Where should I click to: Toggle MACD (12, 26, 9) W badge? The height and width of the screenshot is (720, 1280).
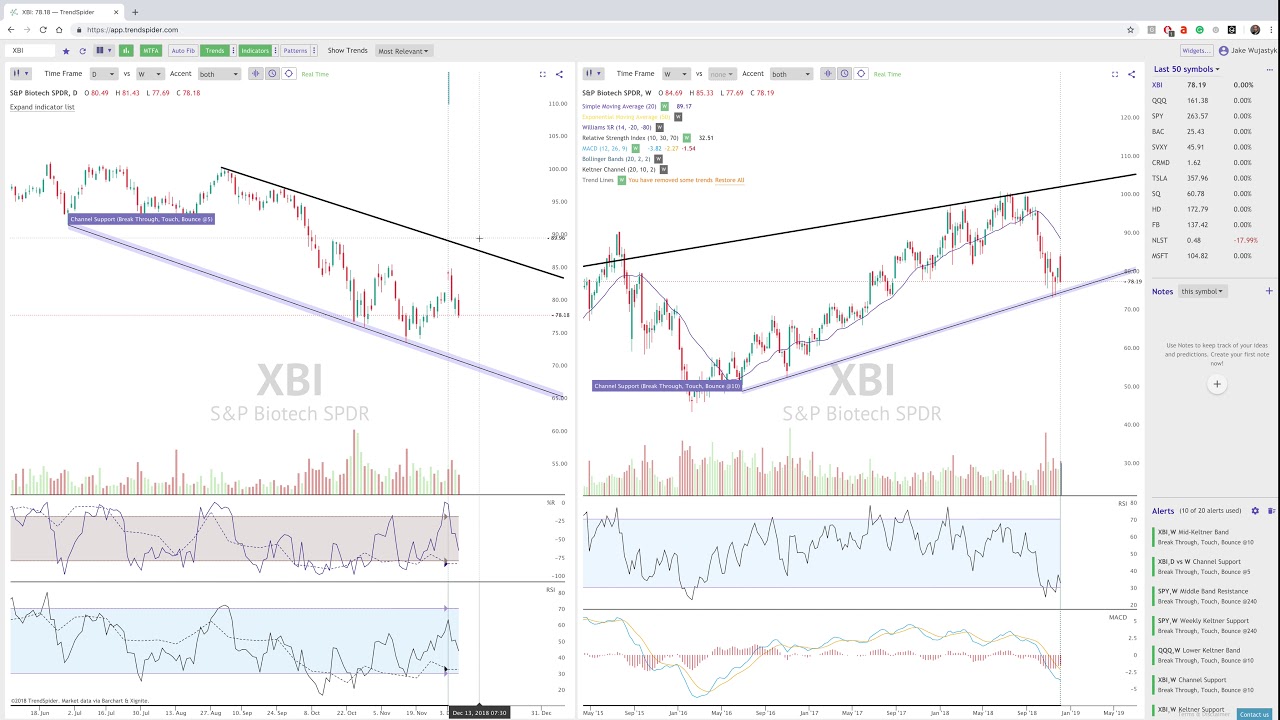[636, 148]
